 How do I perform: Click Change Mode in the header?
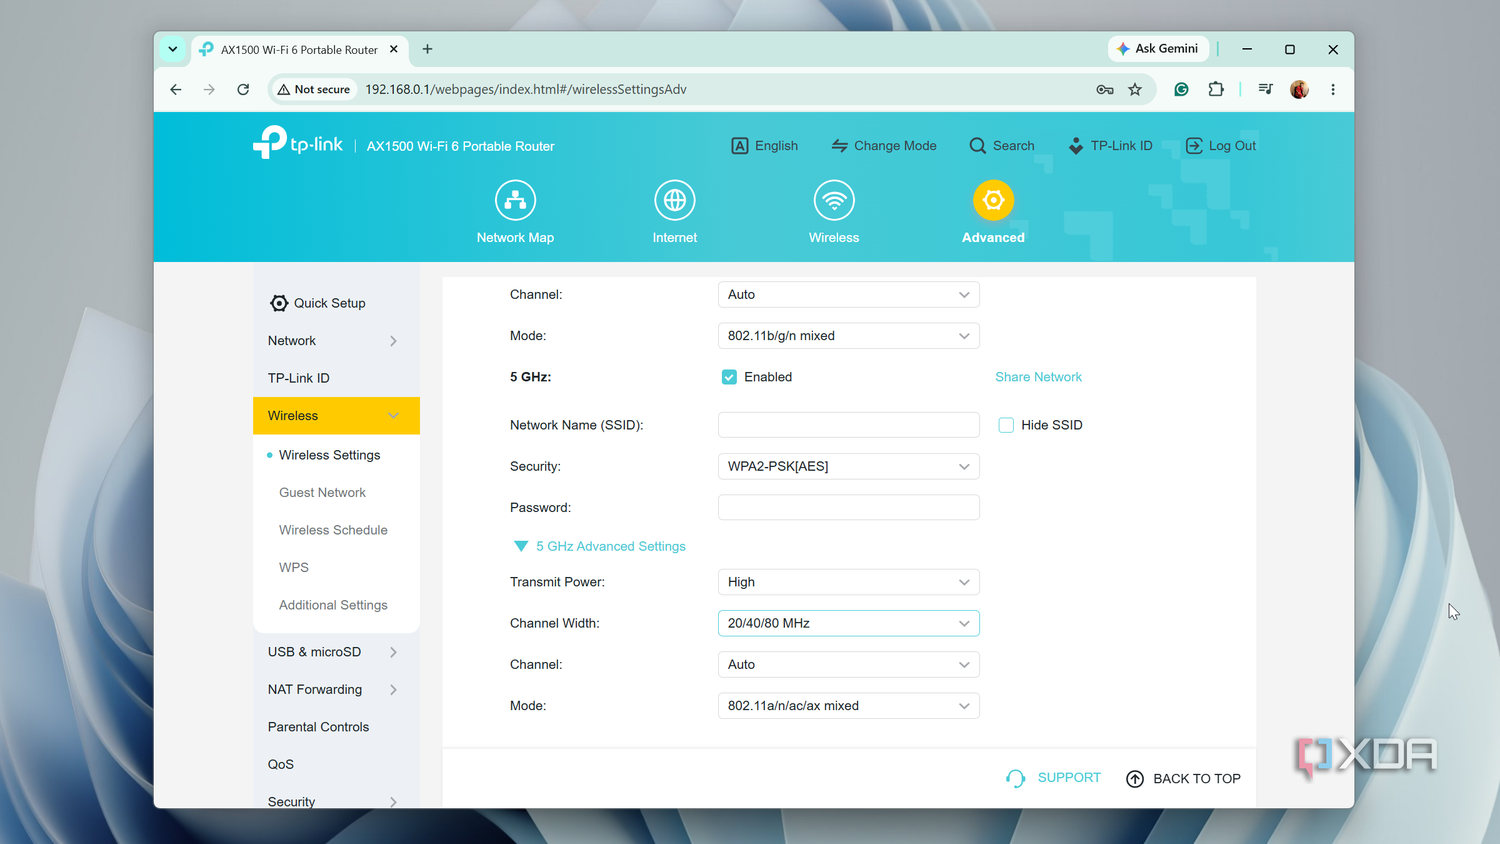coord(884,145)
